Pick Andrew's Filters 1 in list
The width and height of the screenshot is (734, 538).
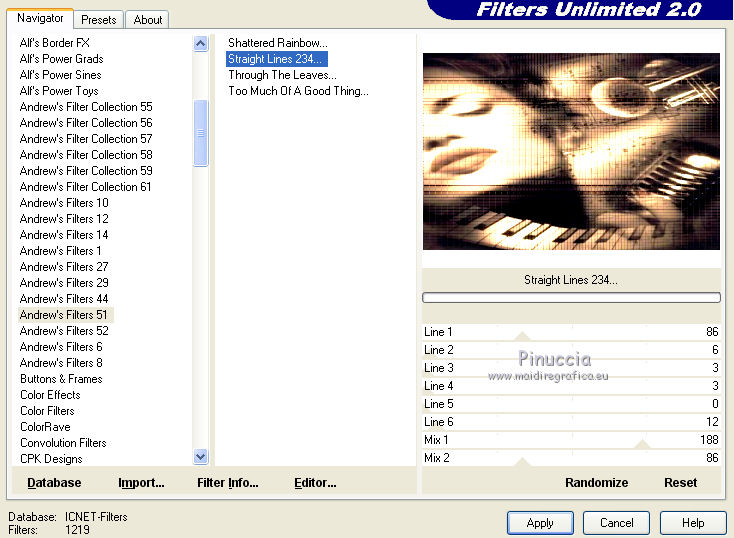click(x=60, y=251)
